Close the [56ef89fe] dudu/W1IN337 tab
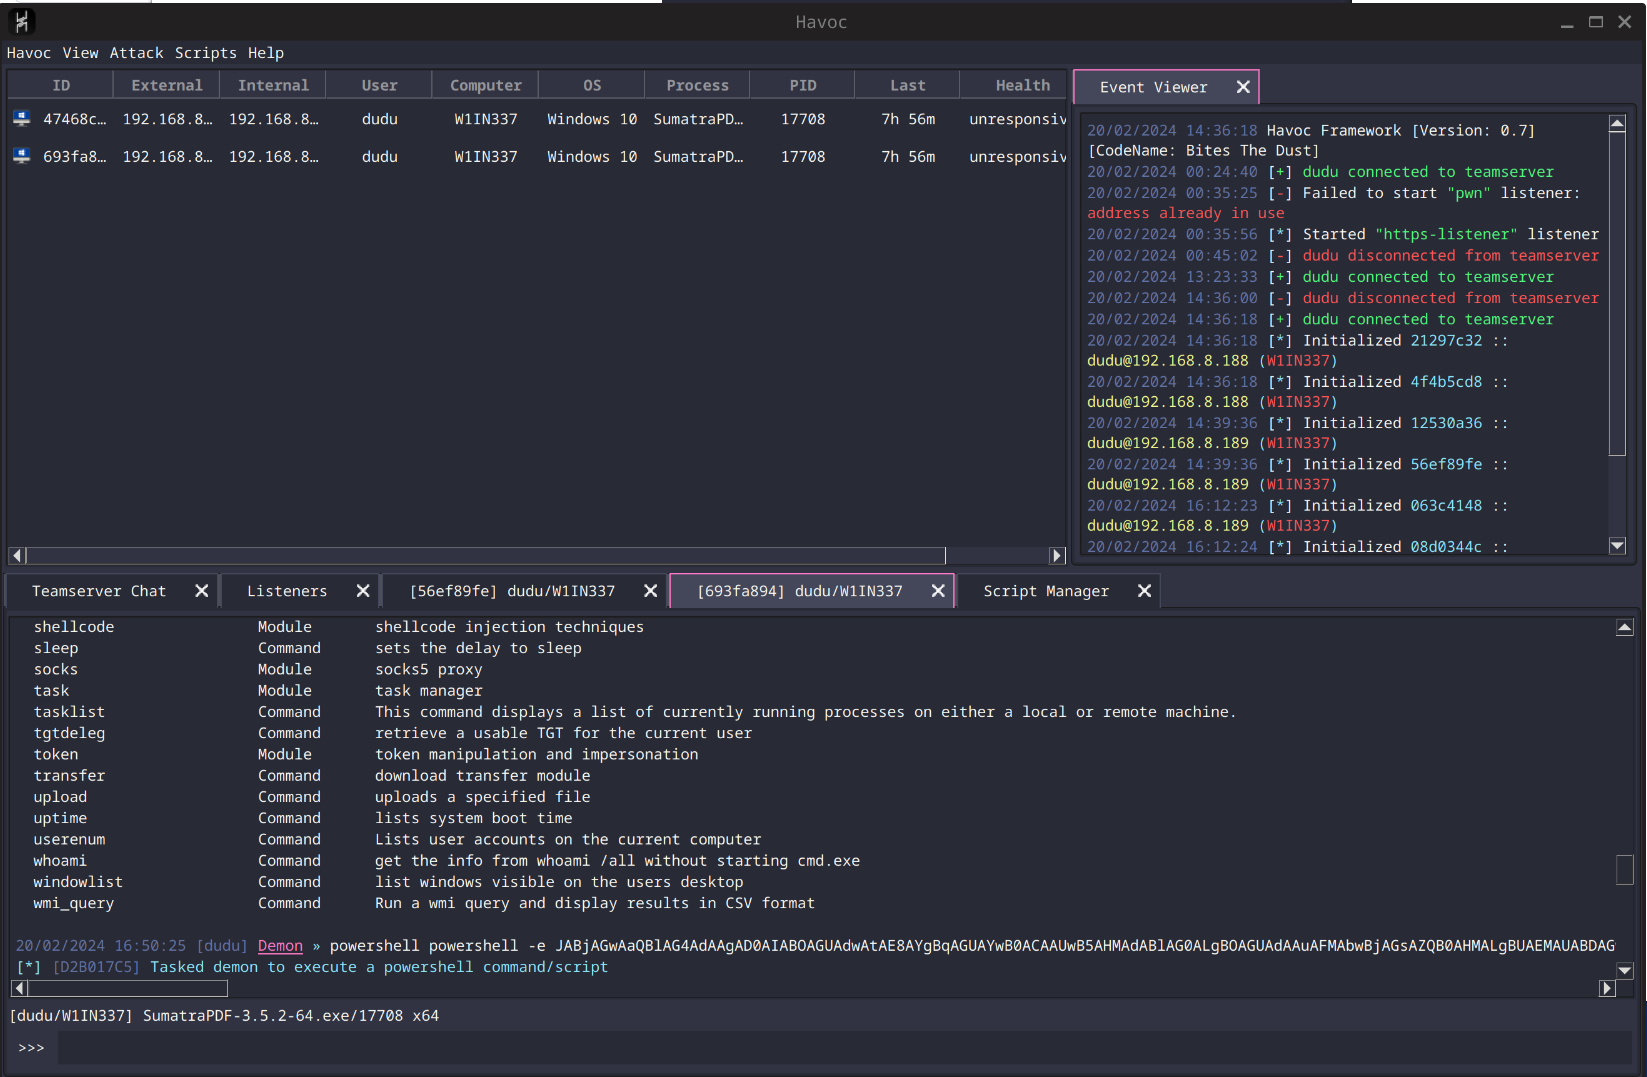1647x1077 pixels. [x=650, y=591]
